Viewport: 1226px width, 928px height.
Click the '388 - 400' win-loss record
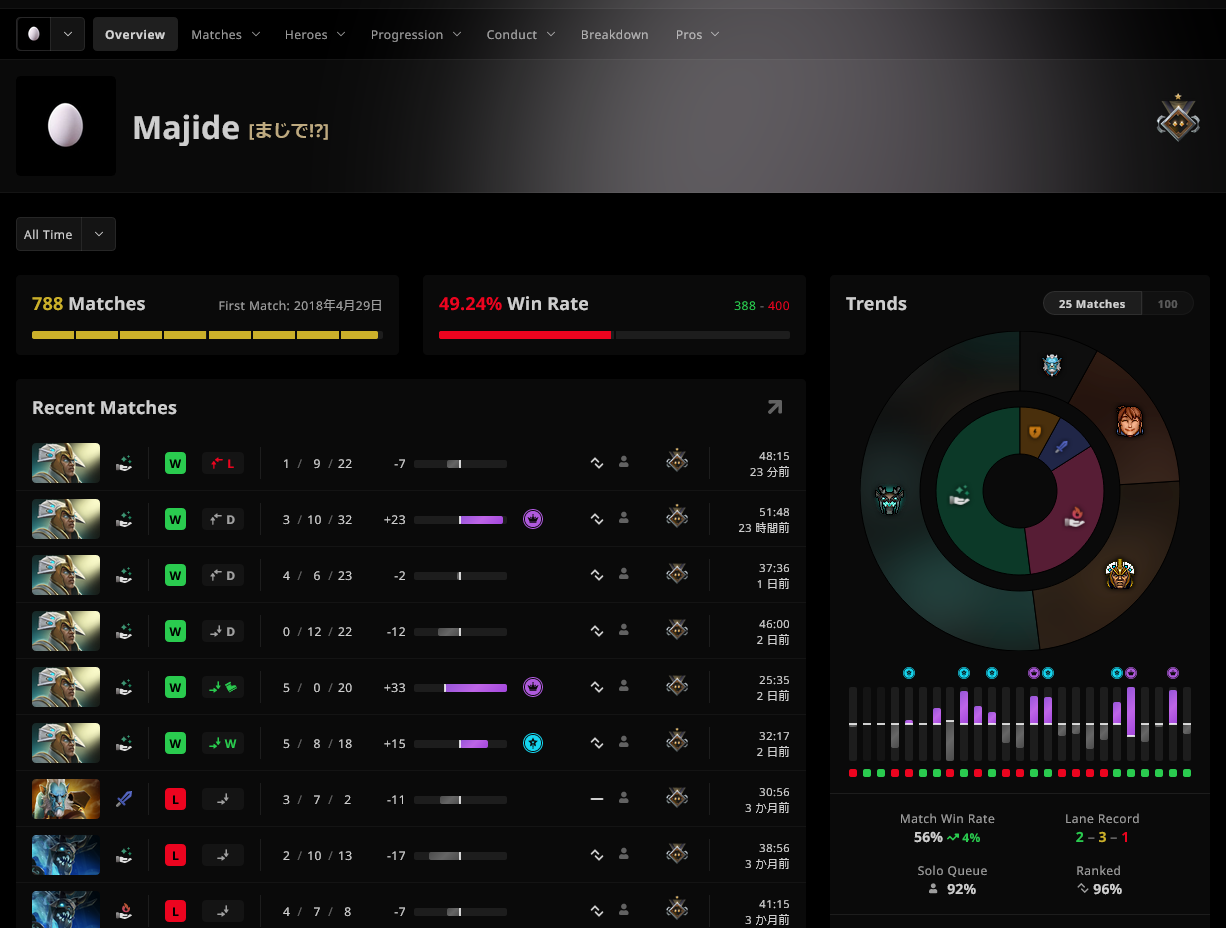[762, 305]
